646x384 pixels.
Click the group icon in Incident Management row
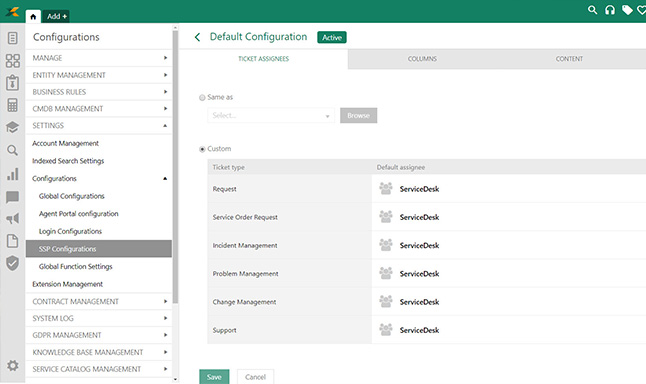pos(386,245)
